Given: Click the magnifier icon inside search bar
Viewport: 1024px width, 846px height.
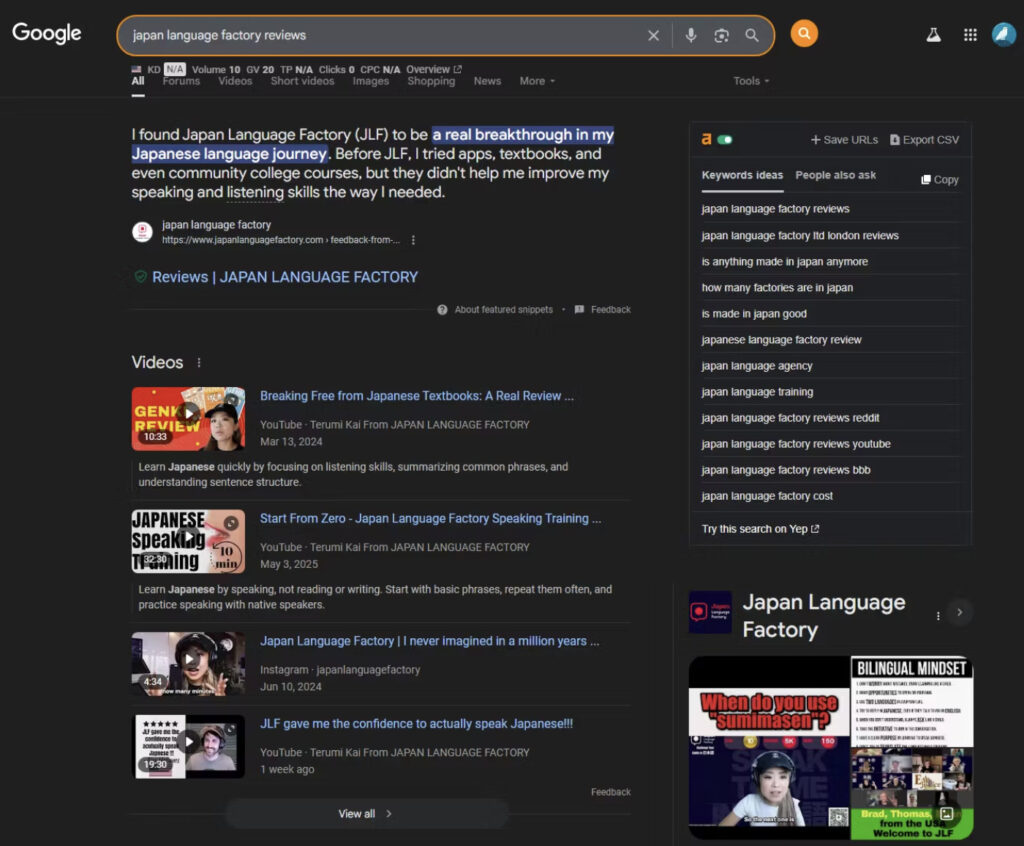Looking at the screenshot, I should pos(752,35).
